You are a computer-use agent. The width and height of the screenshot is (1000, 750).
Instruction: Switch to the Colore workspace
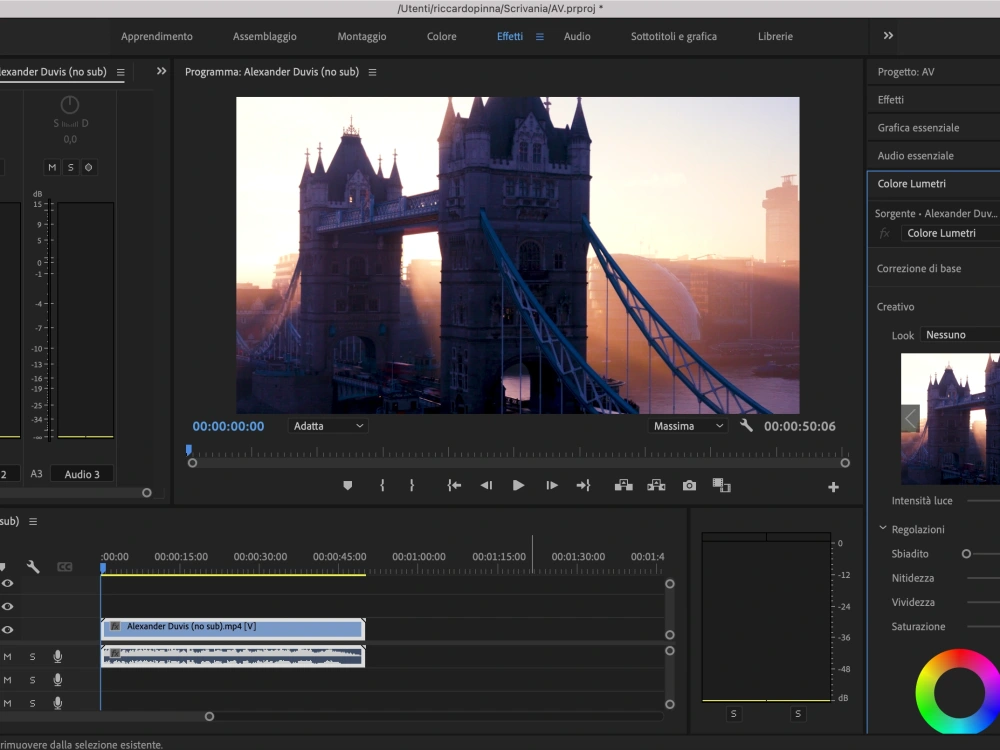click(x=441, y=36)
